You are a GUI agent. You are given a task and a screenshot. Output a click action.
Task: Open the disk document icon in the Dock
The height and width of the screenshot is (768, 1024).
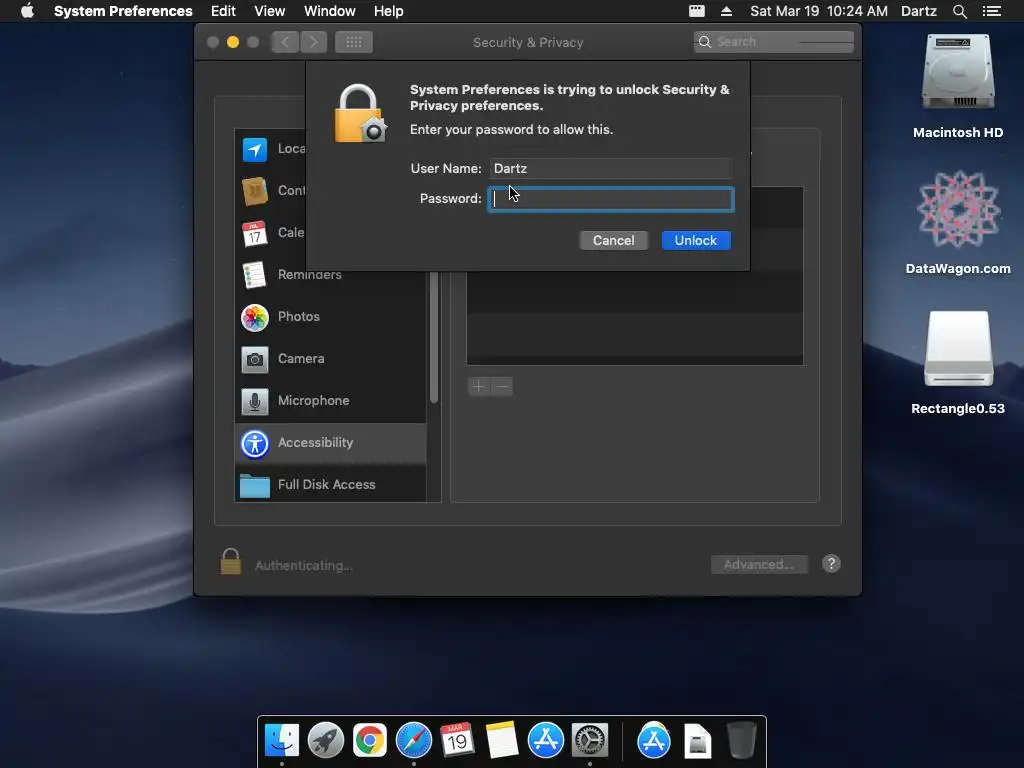point(697,741)
